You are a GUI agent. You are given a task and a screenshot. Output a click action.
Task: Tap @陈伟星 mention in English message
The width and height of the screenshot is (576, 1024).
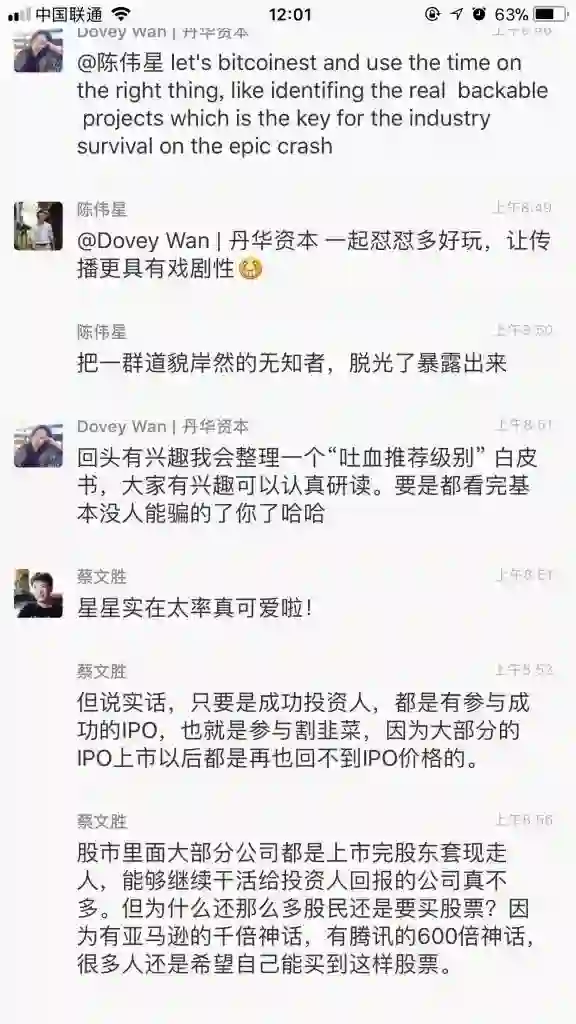(120, 63)
